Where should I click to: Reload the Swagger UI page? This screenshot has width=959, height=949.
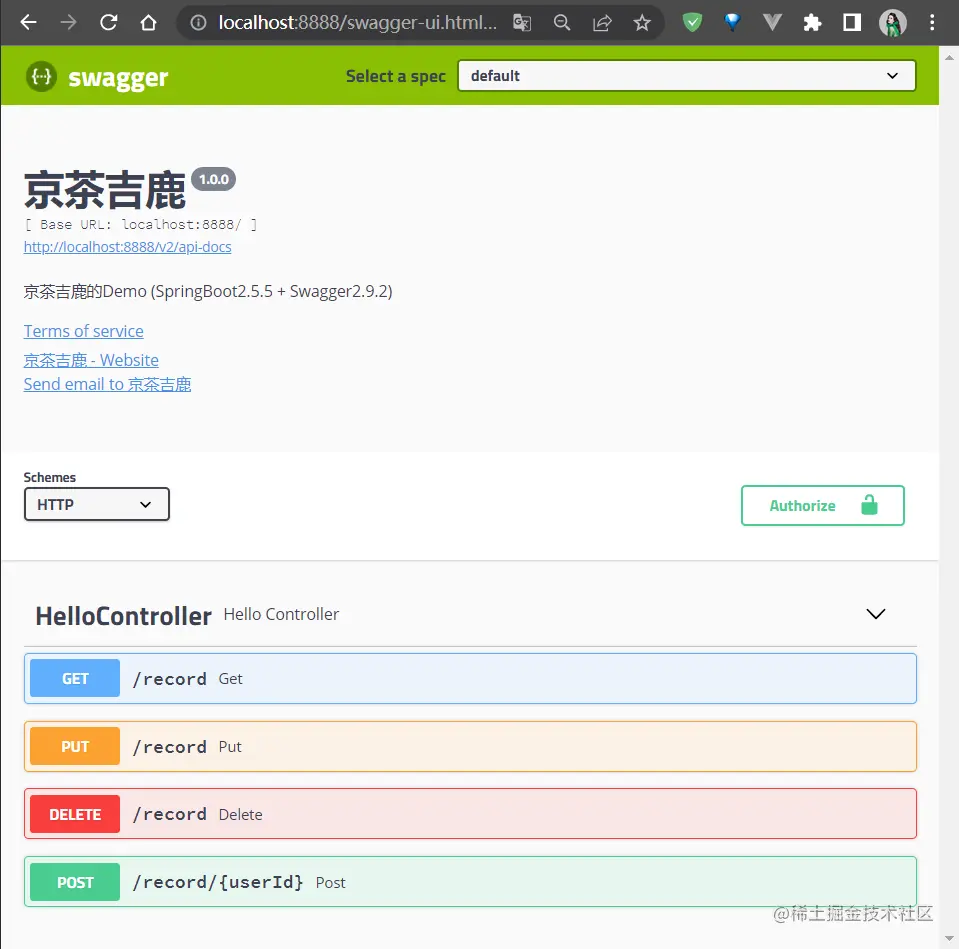click(108, 23)
